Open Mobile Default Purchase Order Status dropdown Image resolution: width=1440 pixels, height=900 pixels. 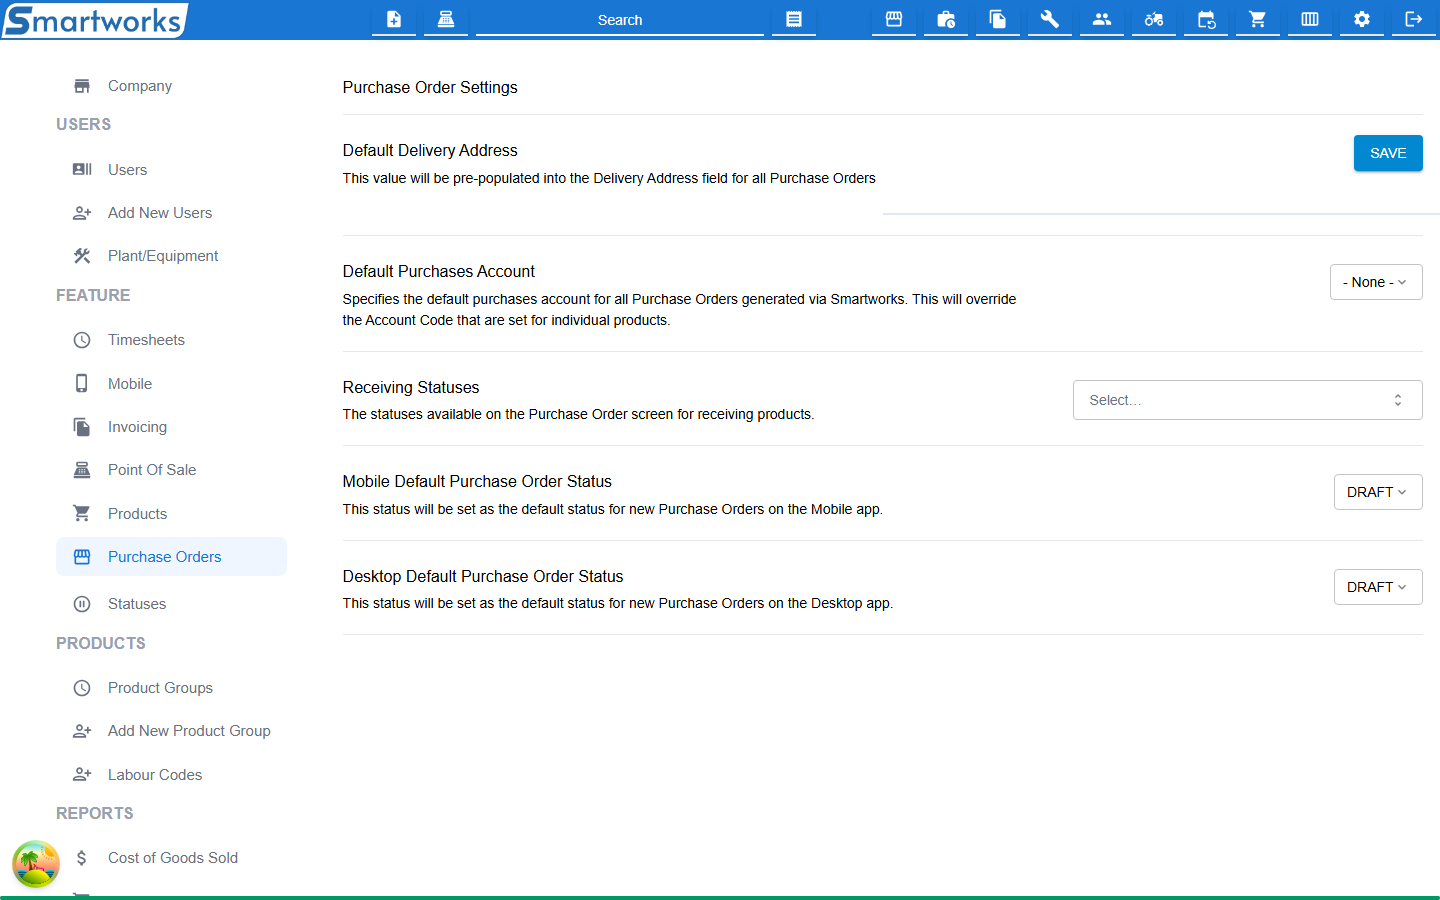point(1378,492)
